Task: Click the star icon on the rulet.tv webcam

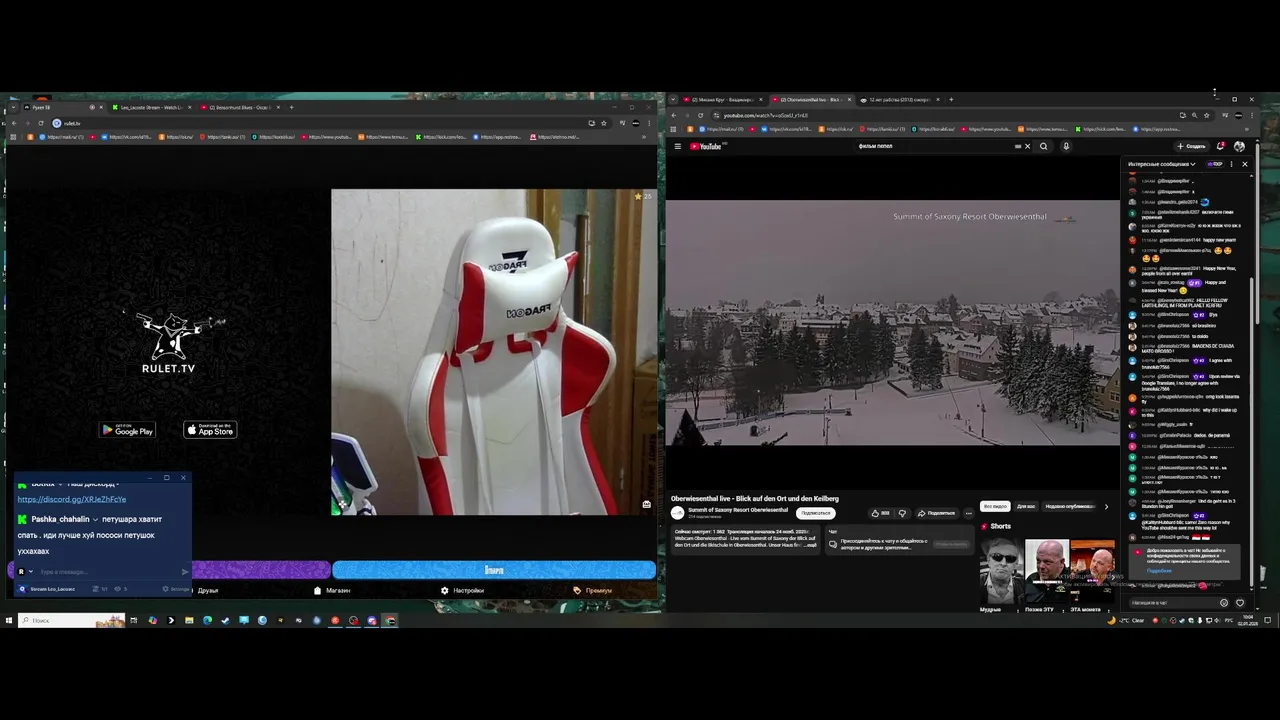Action: pyautogui.click(x=638, y=196)
